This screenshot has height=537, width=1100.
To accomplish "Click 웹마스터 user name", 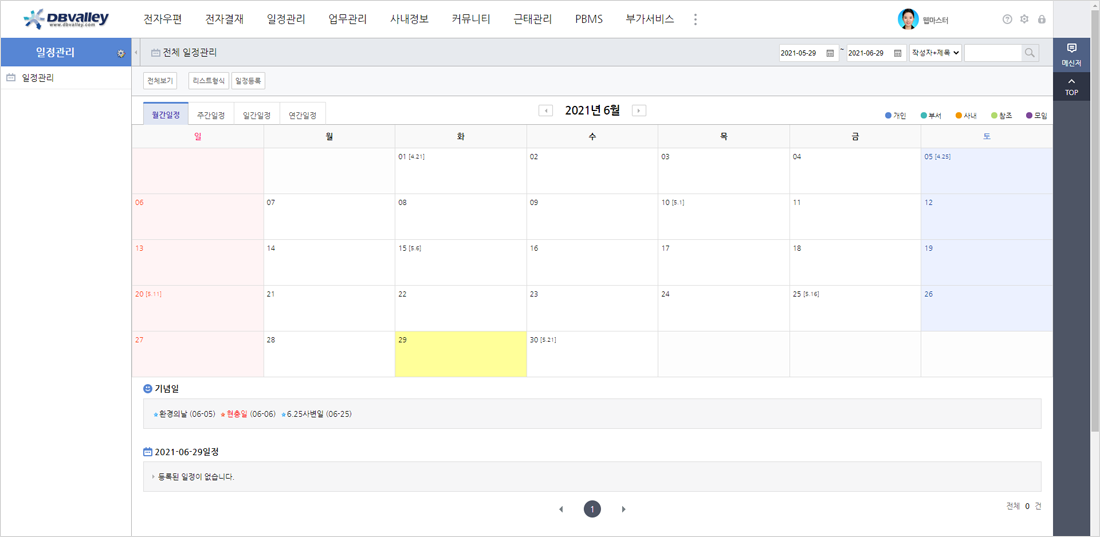I will point(937,20).
